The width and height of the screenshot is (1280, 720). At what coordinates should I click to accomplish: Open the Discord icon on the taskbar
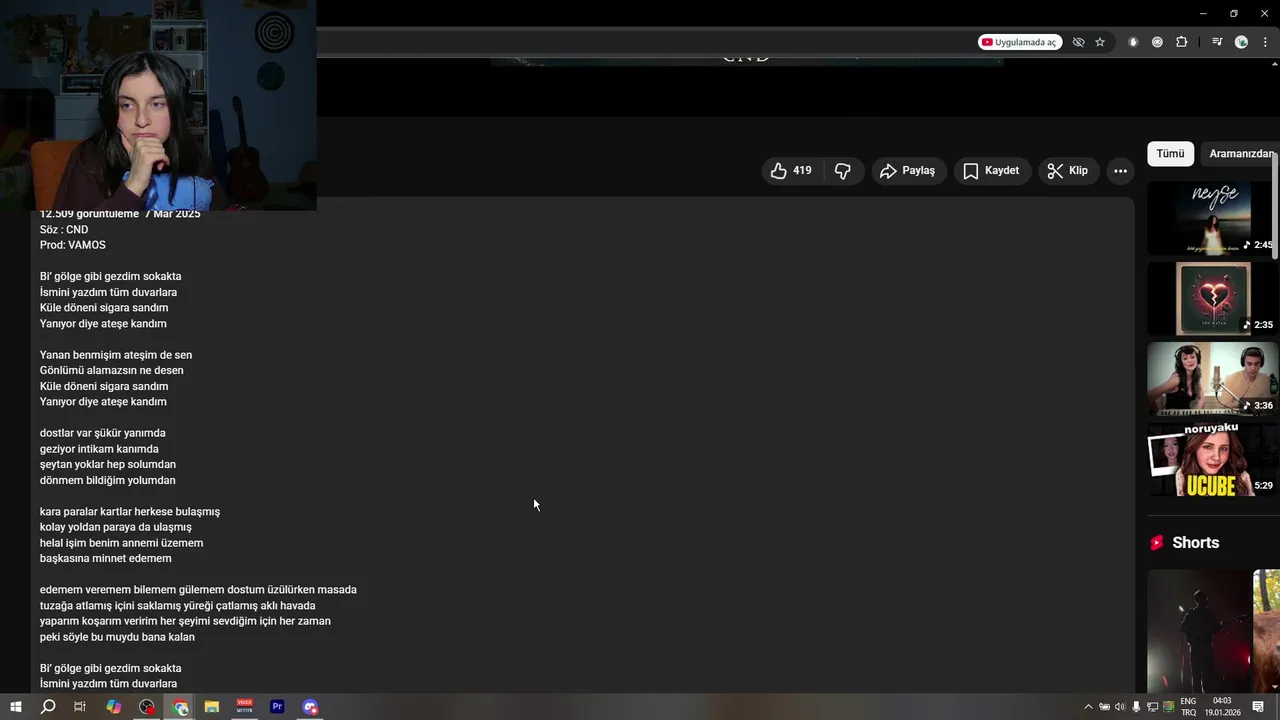(x=310, y=707)
